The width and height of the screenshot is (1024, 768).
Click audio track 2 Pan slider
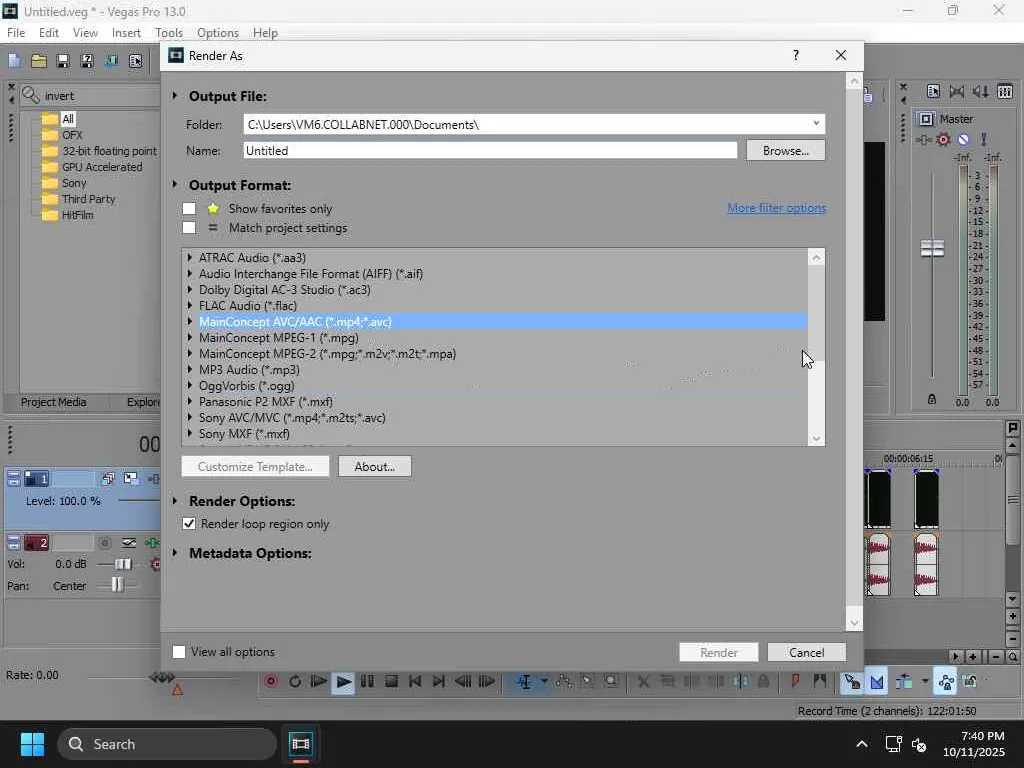[118, 585]
